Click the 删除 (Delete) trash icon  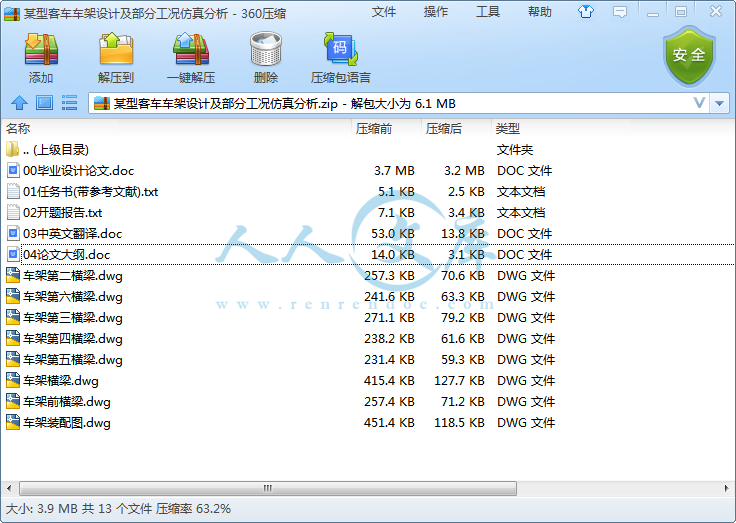tap(266, 49)
